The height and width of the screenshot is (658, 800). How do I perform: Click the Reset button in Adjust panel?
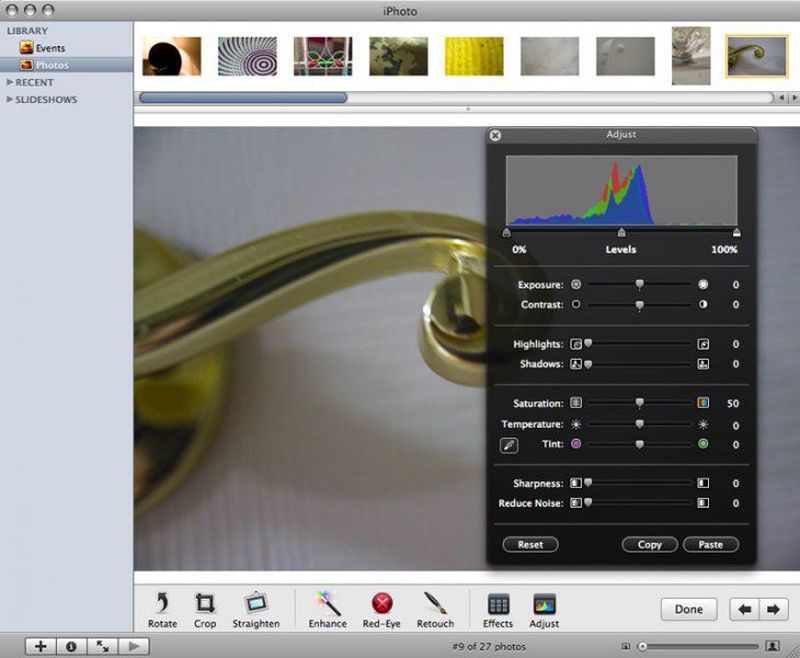(x=530, y=545)
